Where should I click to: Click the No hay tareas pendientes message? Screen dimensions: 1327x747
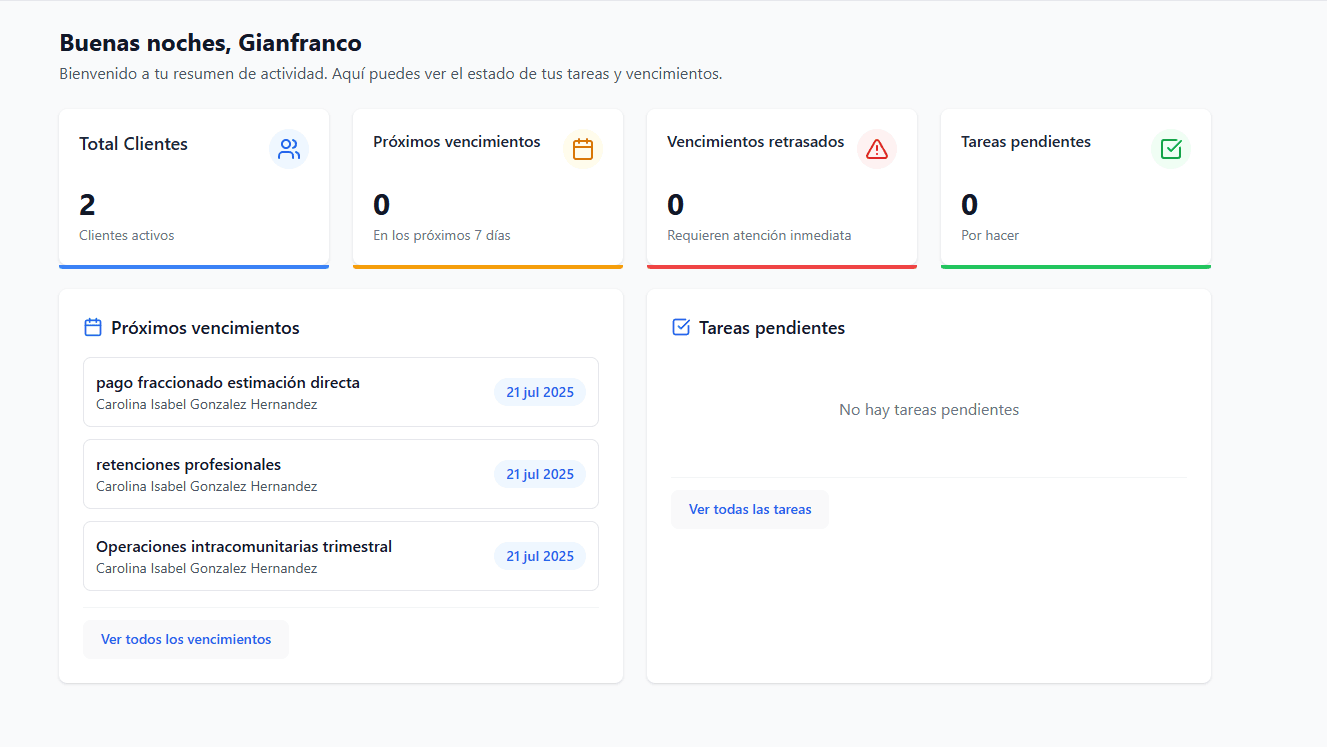click(929, 409)
